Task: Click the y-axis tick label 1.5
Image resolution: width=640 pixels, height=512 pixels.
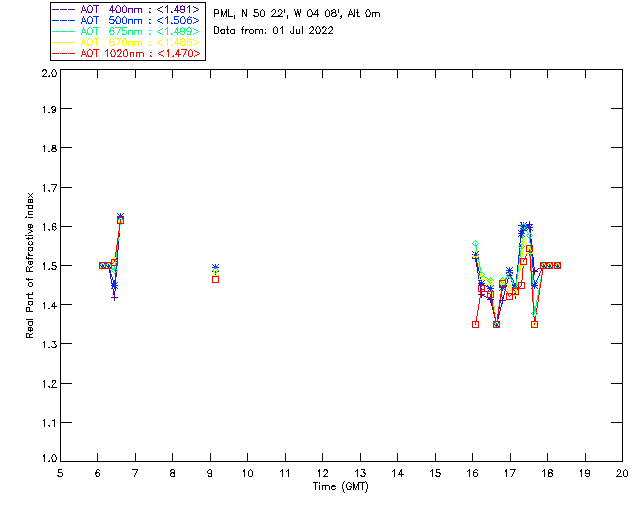Action: point(48,266)
